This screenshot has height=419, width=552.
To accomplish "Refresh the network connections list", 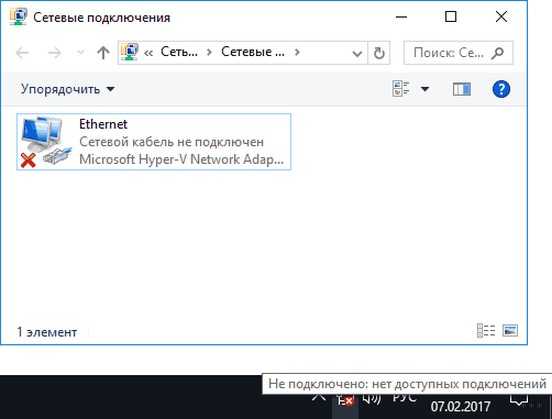I will click(x=379, y=53).
